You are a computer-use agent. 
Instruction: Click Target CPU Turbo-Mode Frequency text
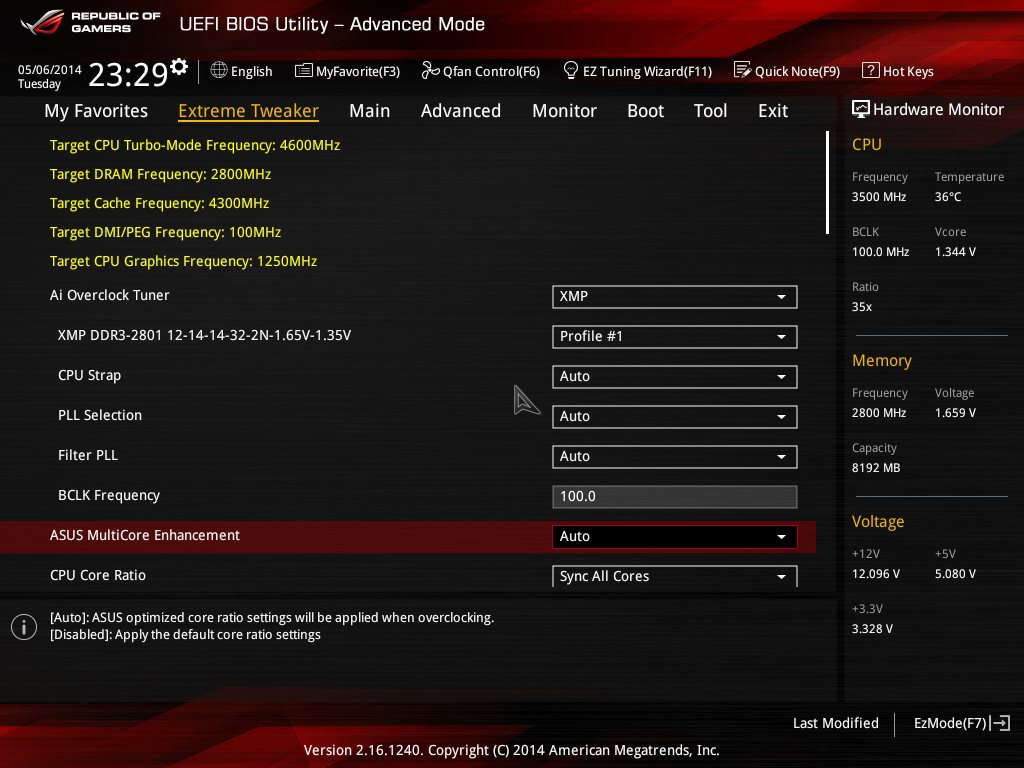point(195,145)
